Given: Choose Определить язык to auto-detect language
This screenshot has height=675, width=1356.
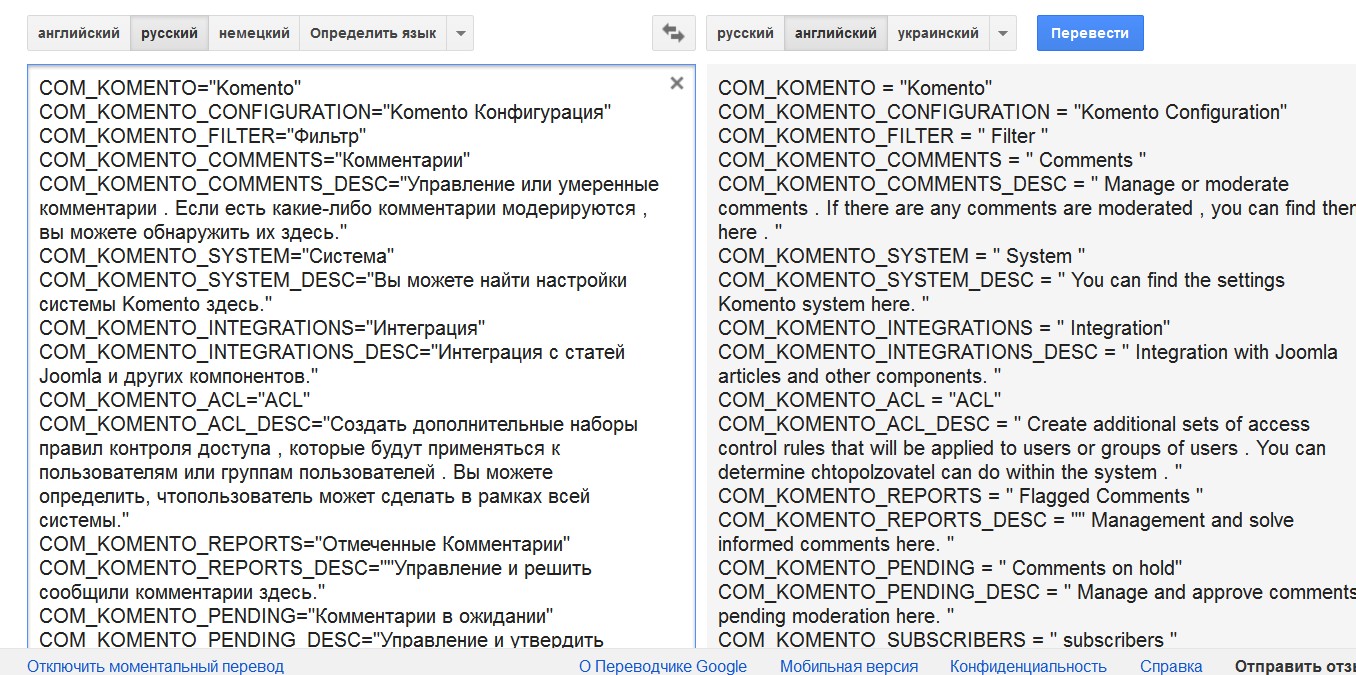Looking at the screenshot, I should tap(372, 33).
